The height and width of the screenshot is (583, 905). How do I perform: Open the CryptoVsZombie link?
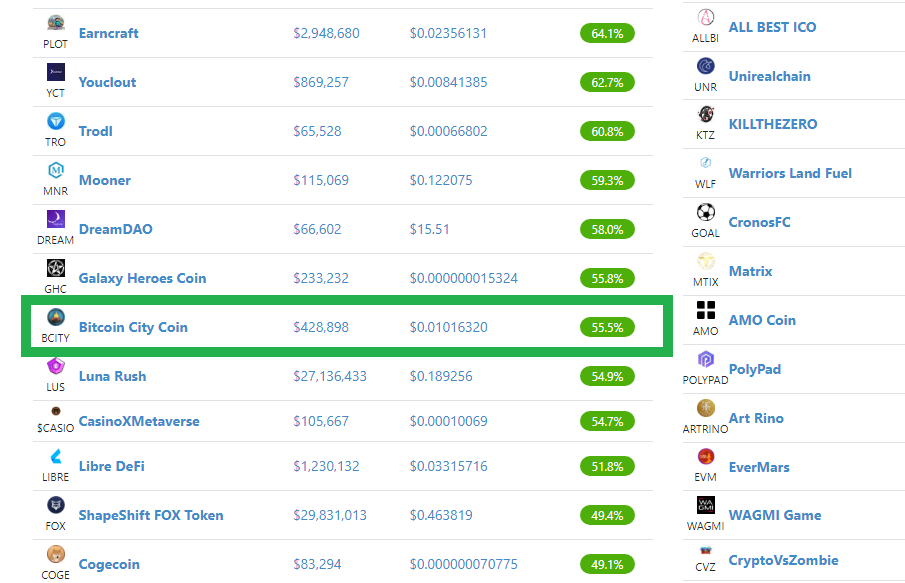coord(783,560)
